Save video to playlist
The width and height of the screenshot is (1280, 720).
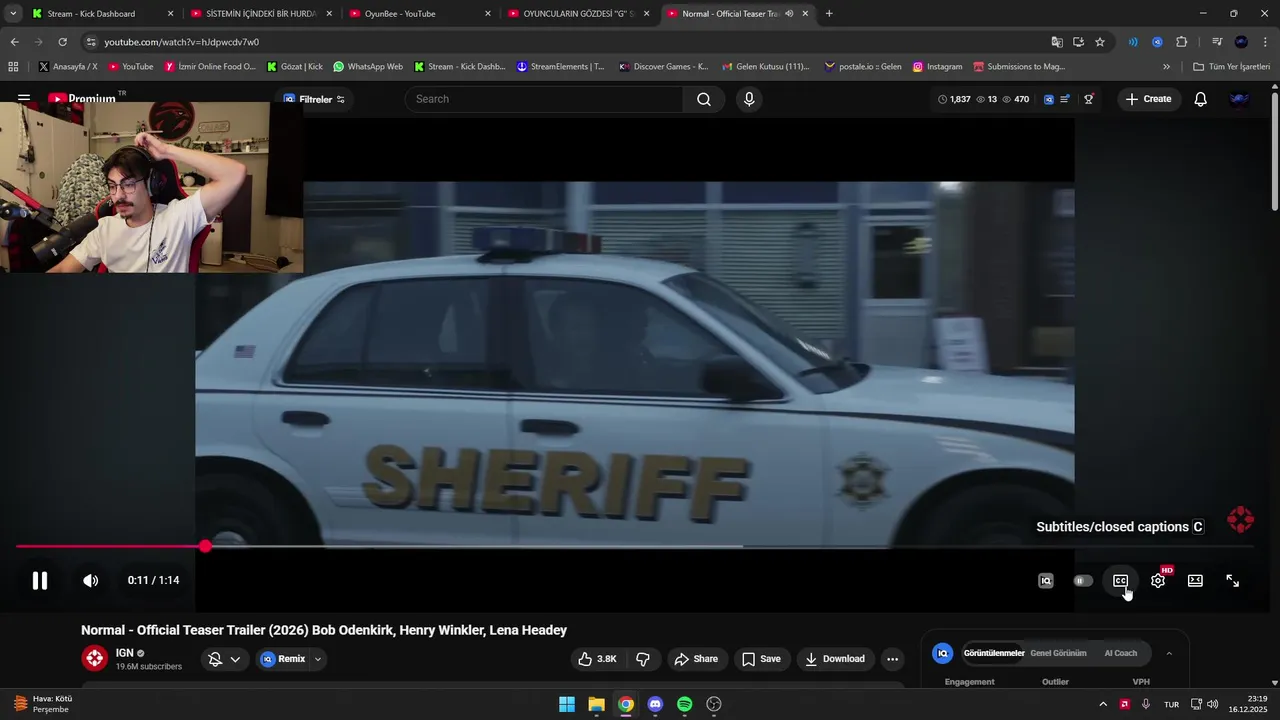761,659
